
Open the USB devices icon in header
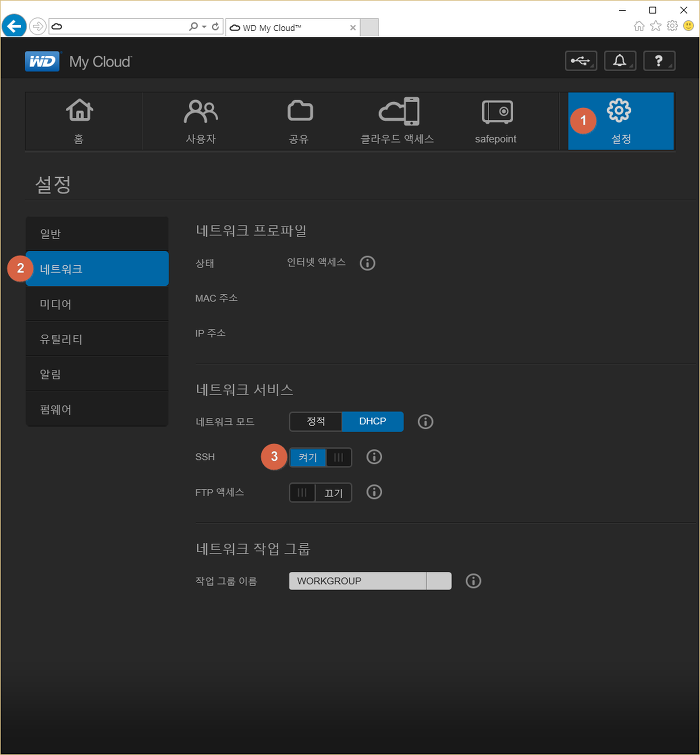(581, 61)
